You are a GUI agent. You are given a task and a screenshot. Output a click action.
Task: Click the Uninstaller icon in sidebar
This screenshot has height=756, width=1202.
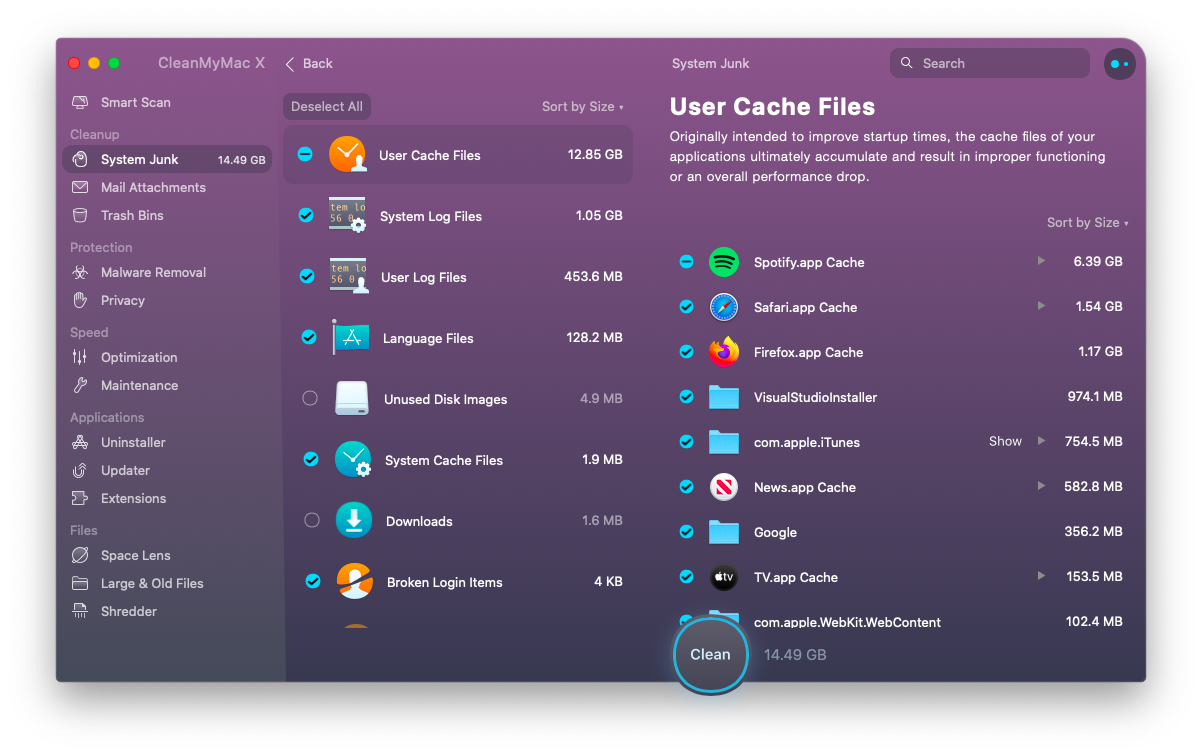click(80, 442)
